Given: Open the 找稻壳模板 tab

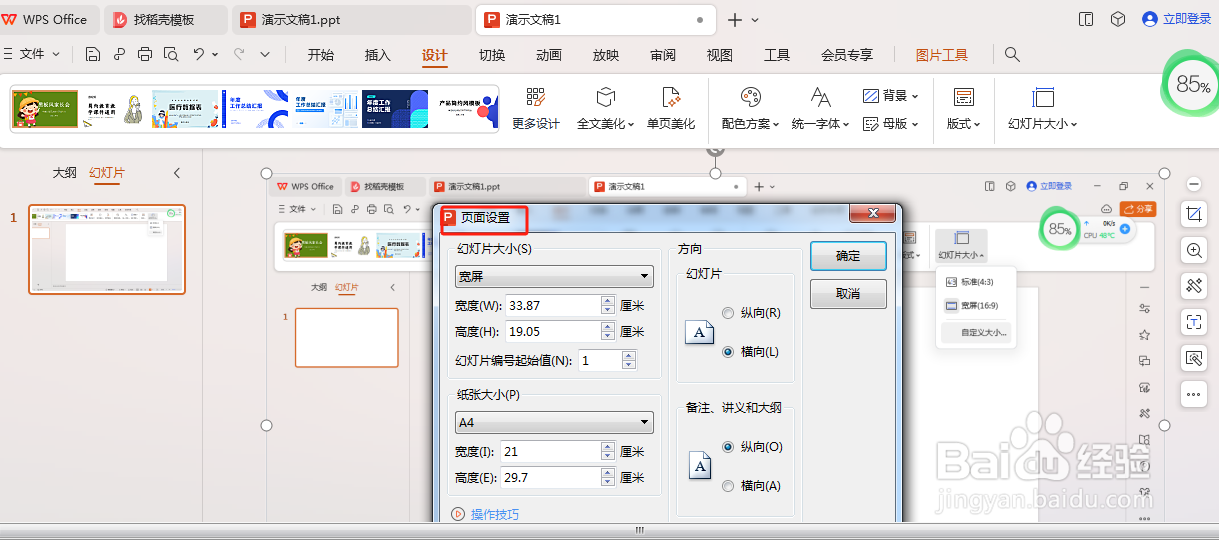Looking at the screenshot, I should click(166, 20).
